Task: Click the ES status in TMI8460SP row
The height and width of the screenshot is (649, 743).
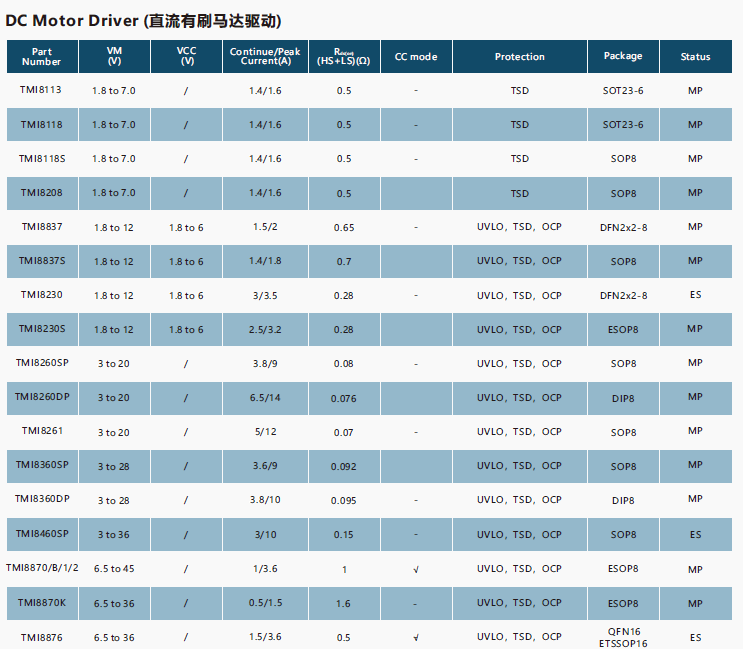Action: tap(695, 534)
